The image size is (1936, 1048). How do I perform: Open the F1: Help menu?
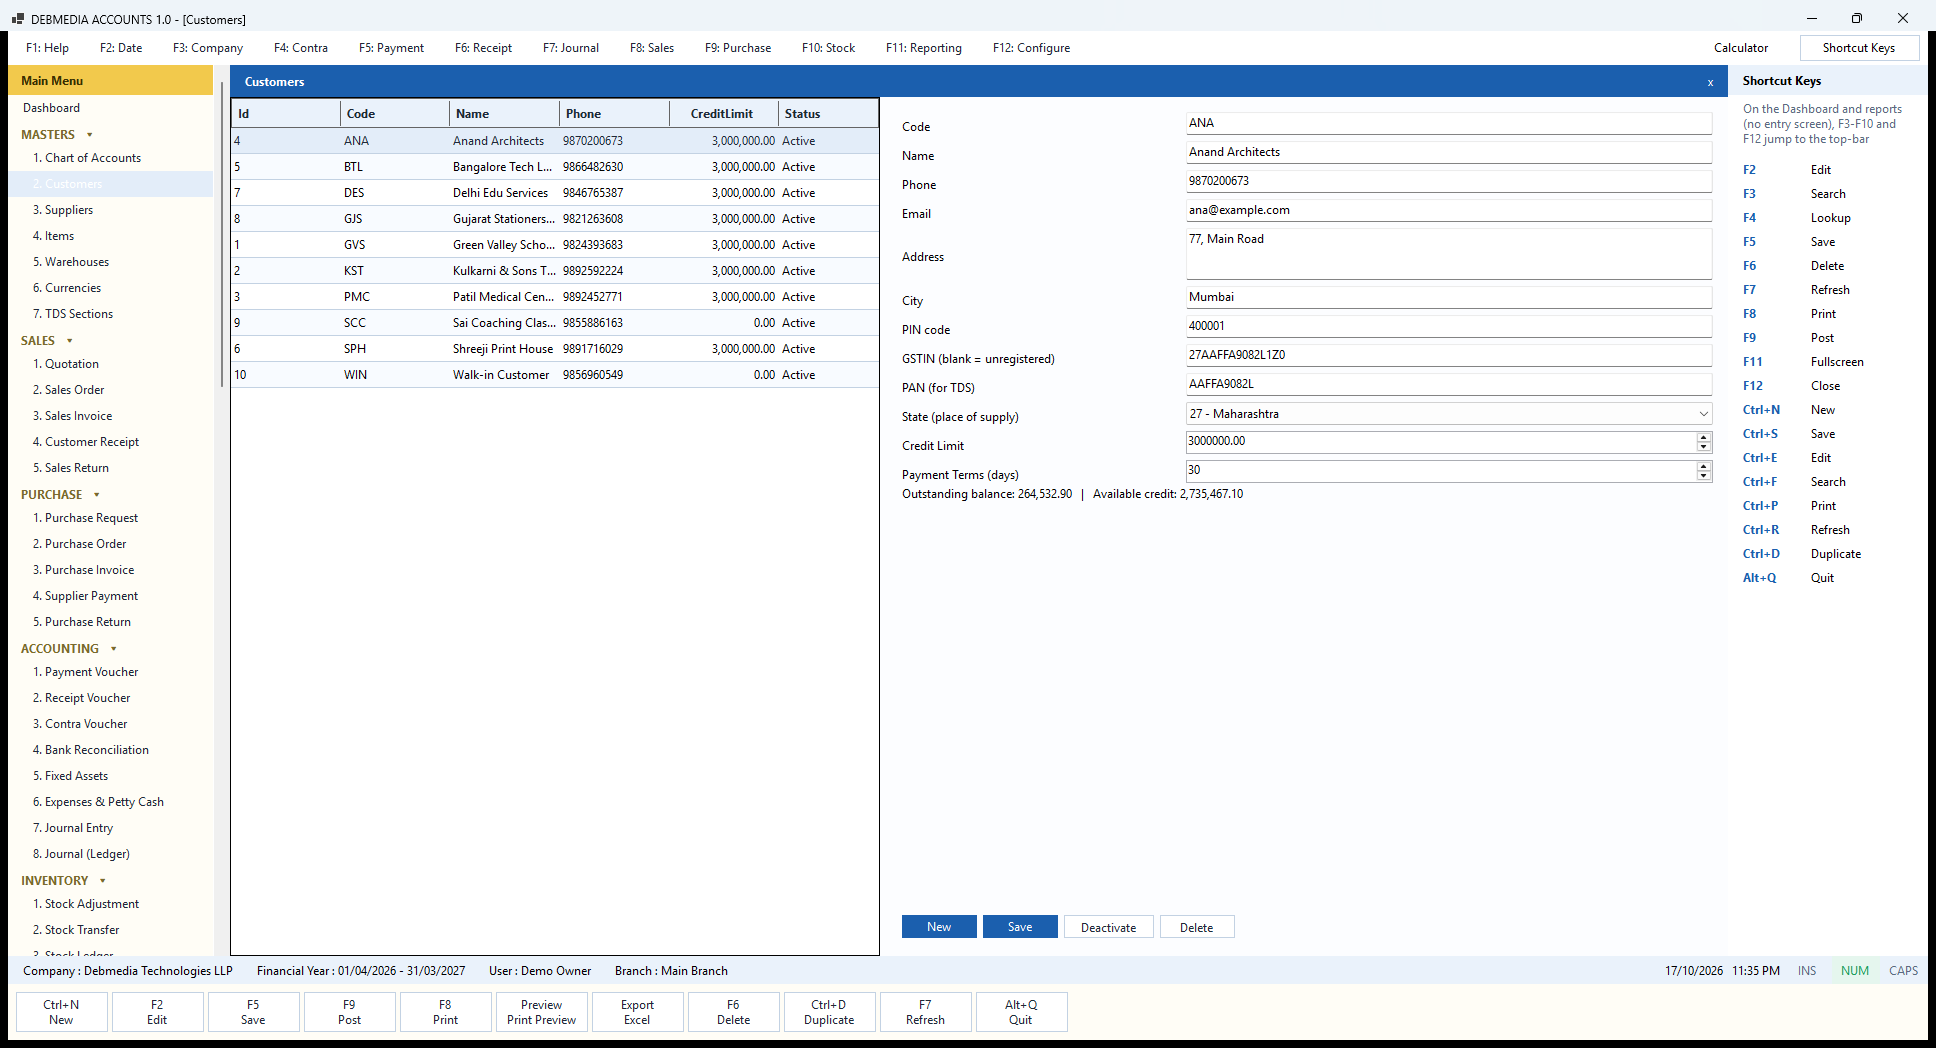click(47, 48)
